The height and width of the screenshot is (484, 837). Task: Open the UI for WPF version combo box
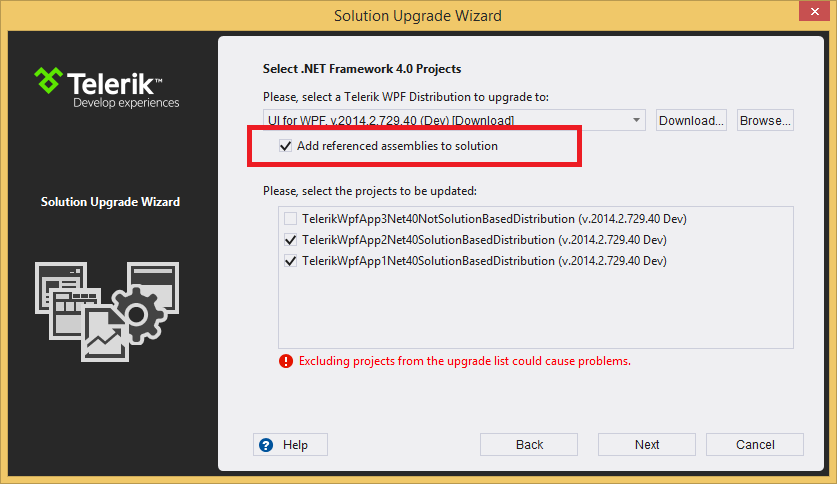(454, 120)
